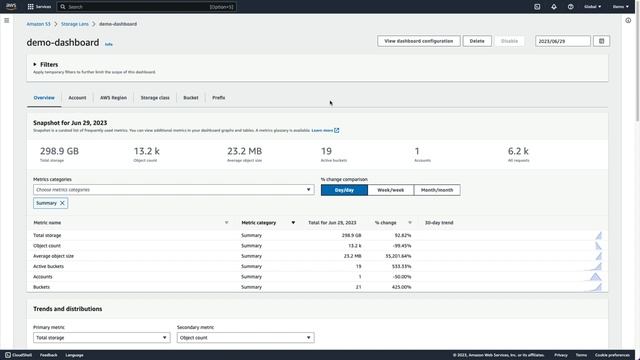Open the help question mark menu

coord(571,7)
